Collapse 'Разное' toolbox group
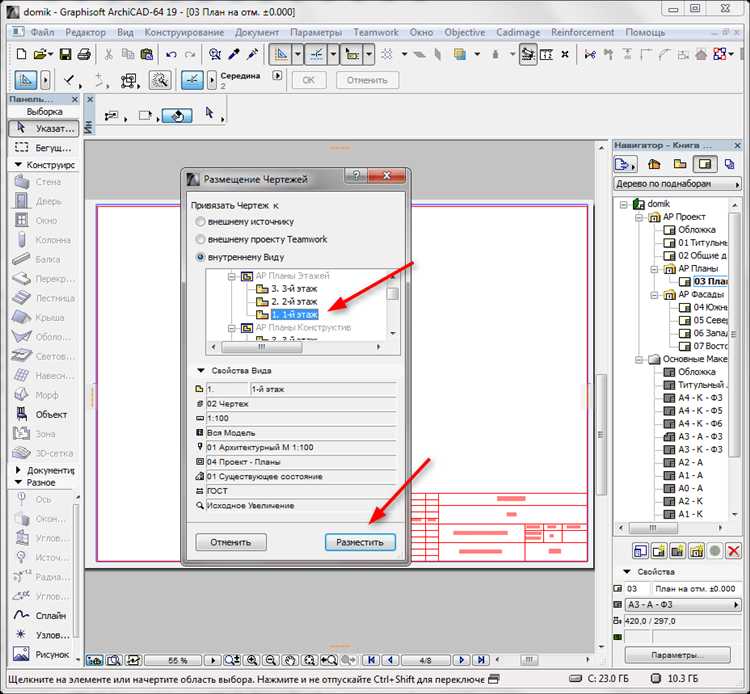Viewport: 750px width, 694px height. click(18, 482)
